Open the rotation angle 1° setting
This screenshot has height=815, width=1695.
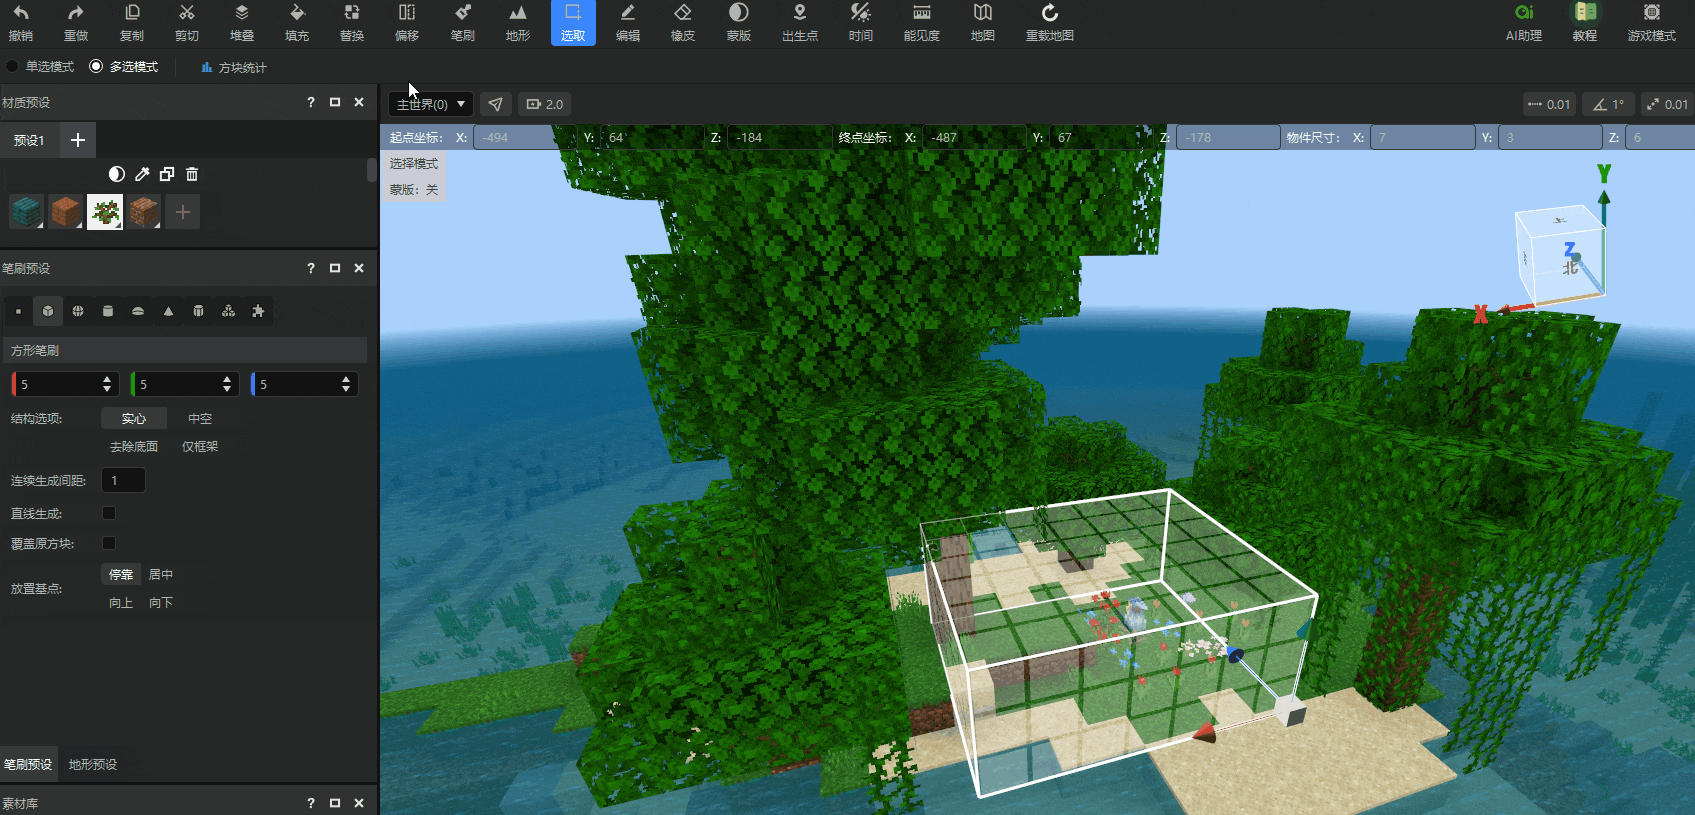(1609, 104)
